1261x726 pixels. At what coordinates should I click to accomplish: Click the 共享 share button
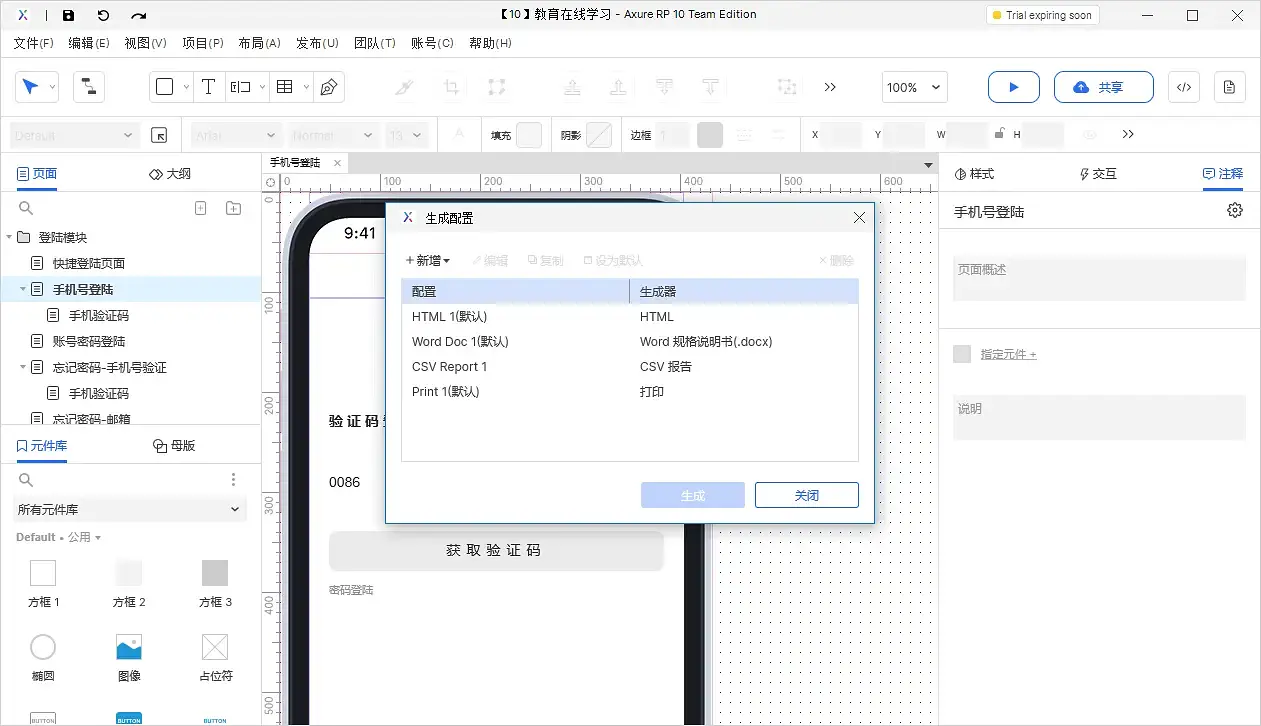coord(1103,87)
